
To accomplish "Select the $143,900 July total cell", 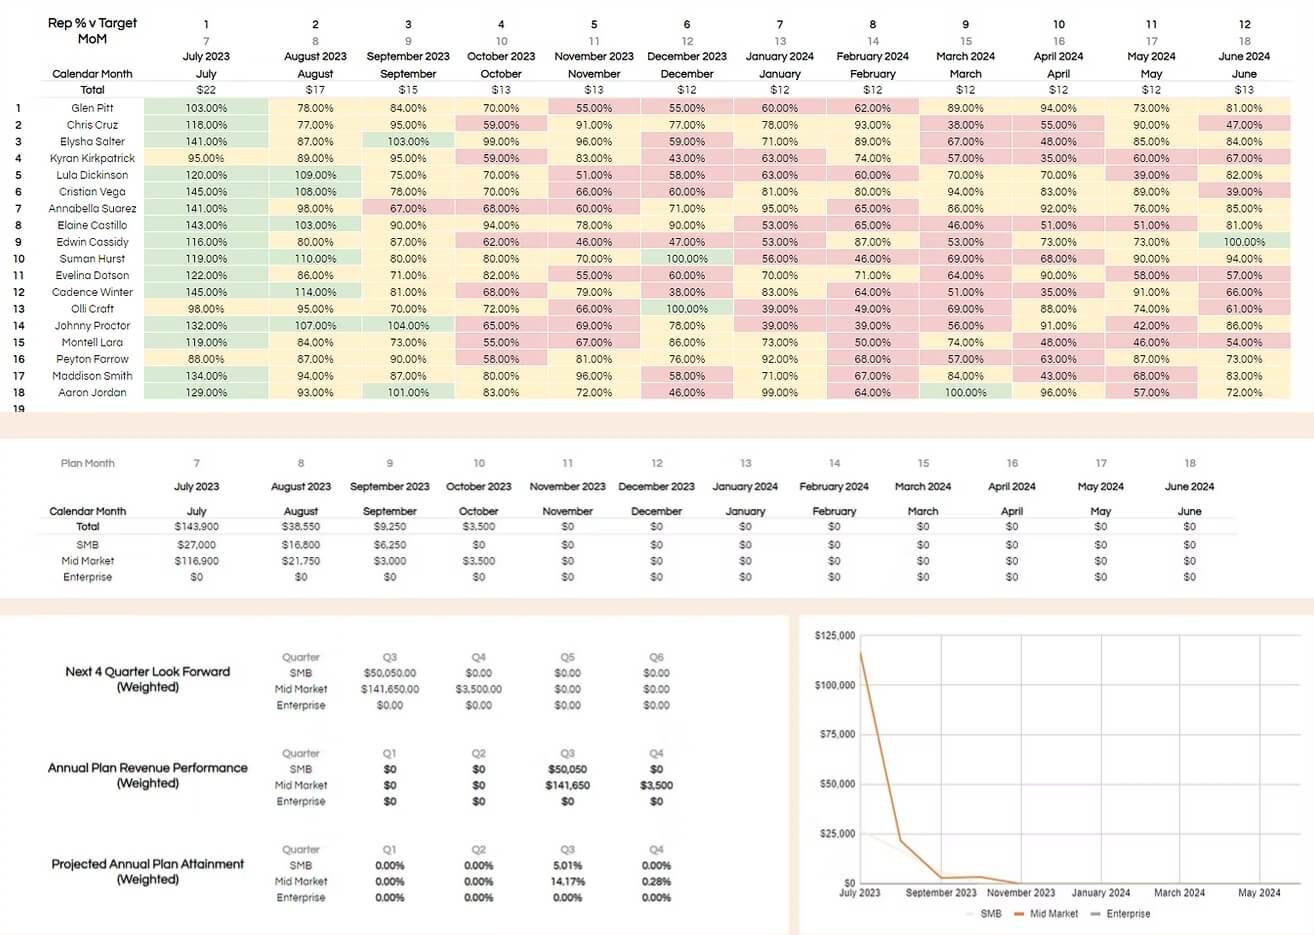I will (x=196, y=526).
